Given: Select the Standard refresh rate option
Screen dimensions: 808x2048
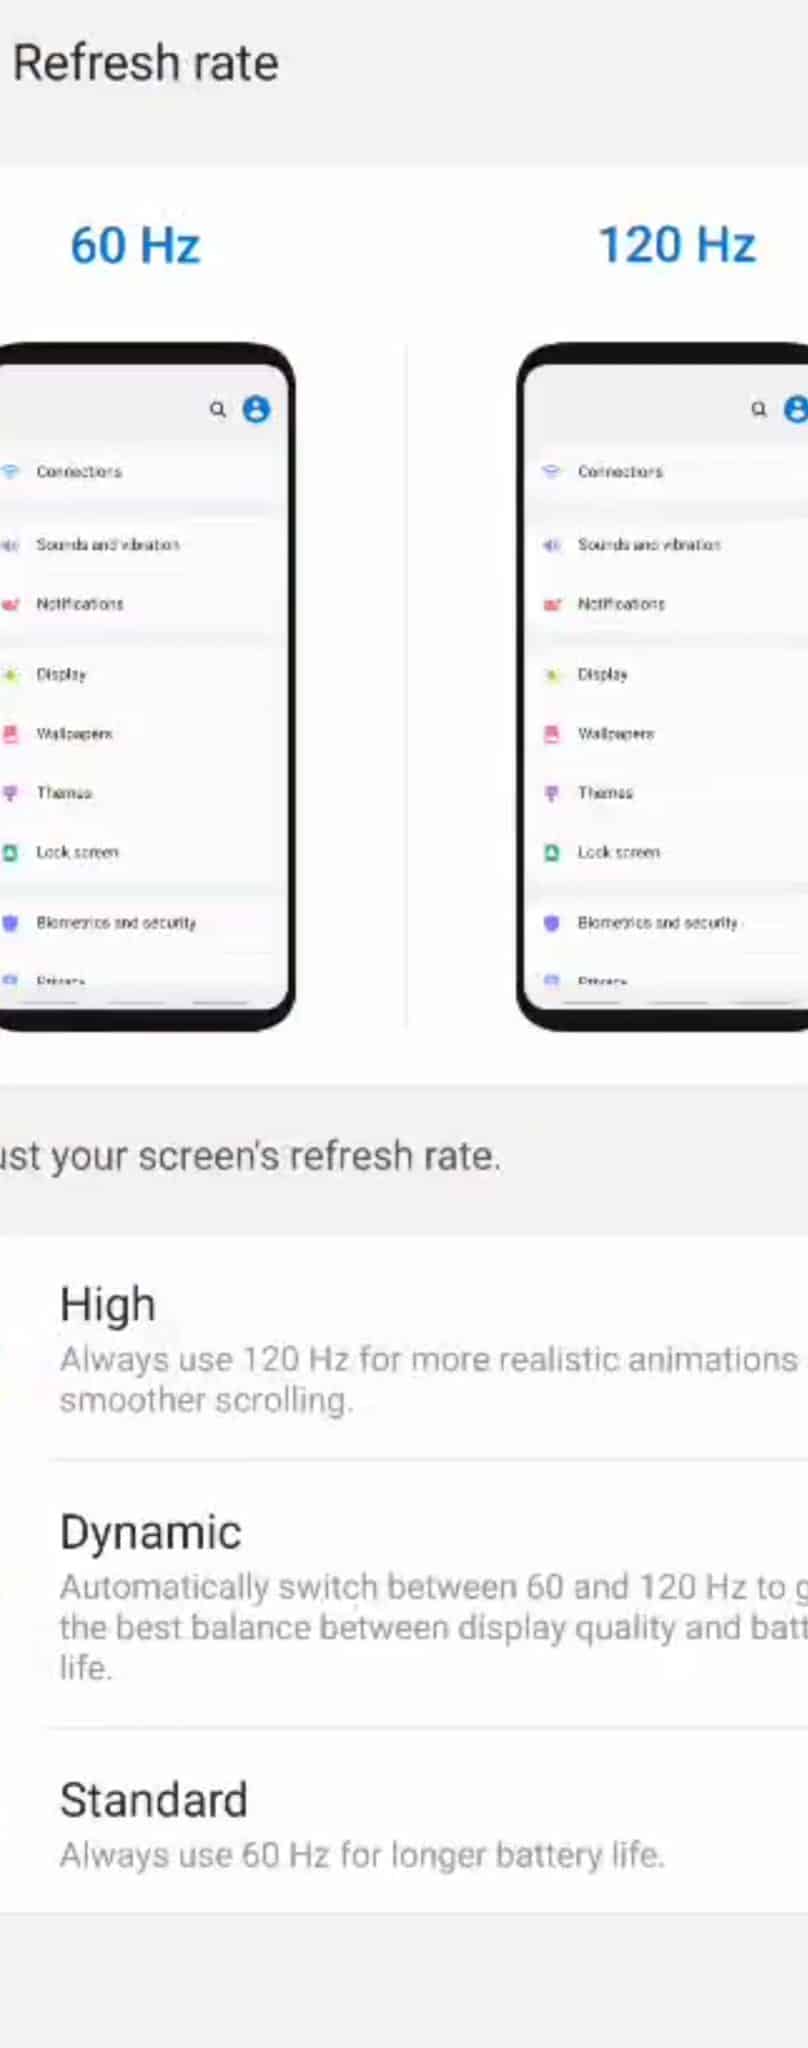Looking at the screenshot, I should (x=404, y=1822).
